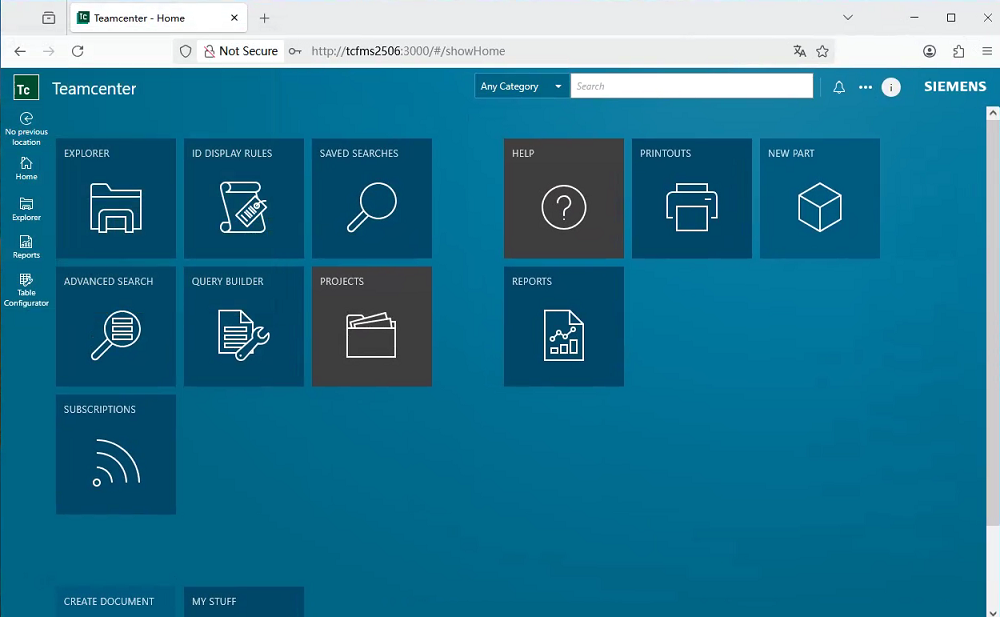Open the Help tile
The image size is (1000, 617).
pyautogui.click(x=564, y=198)
